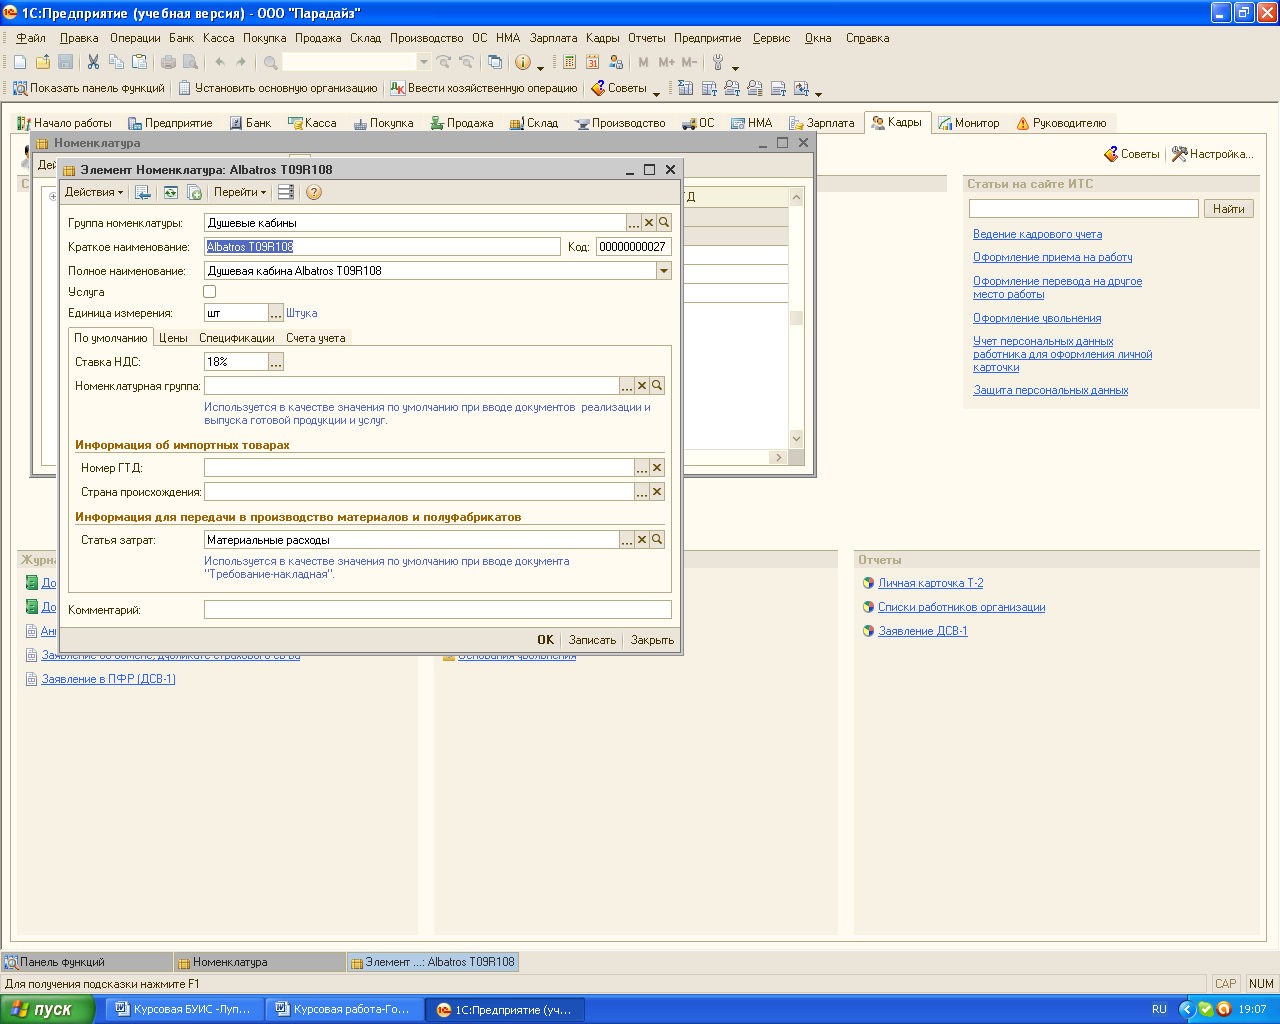Screen dimensions: 1280x1024
Task: Switch to the Счета учета tab
Action: 316,338
